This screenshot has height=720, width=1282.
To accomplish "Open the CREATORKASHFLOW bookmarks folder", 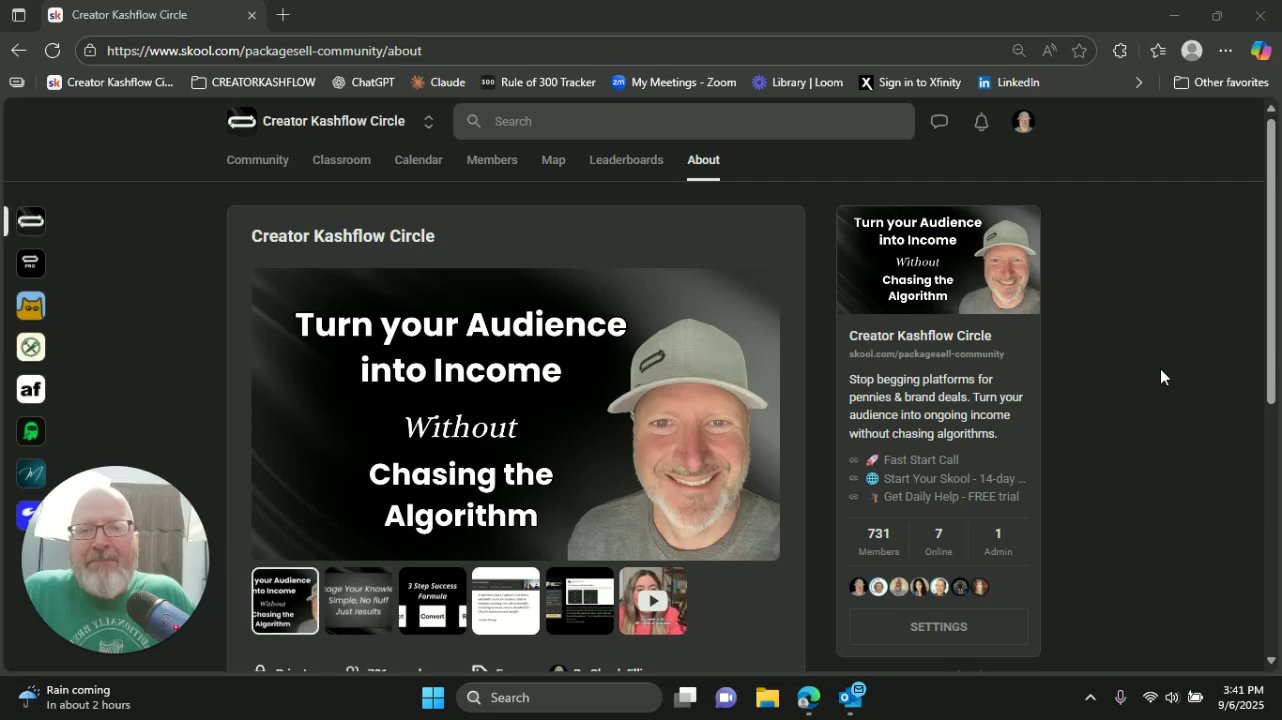I will (253, 83).
